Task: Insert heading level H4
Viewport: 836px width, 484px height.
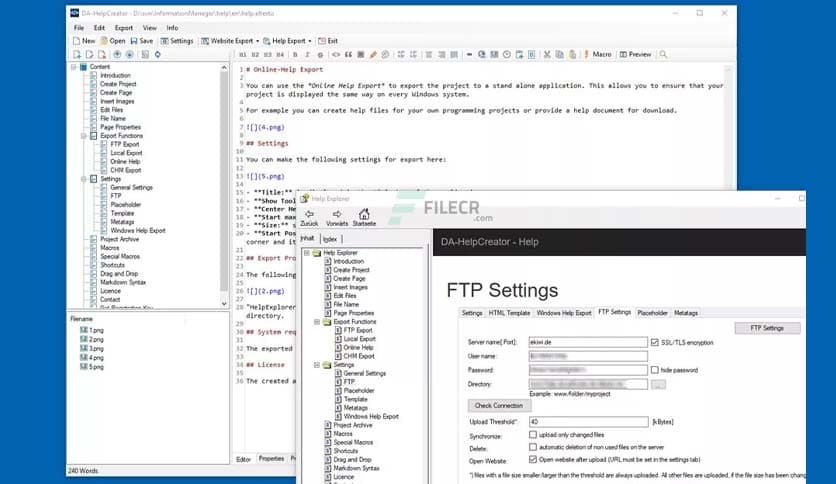Action: [x=280, y=55]
